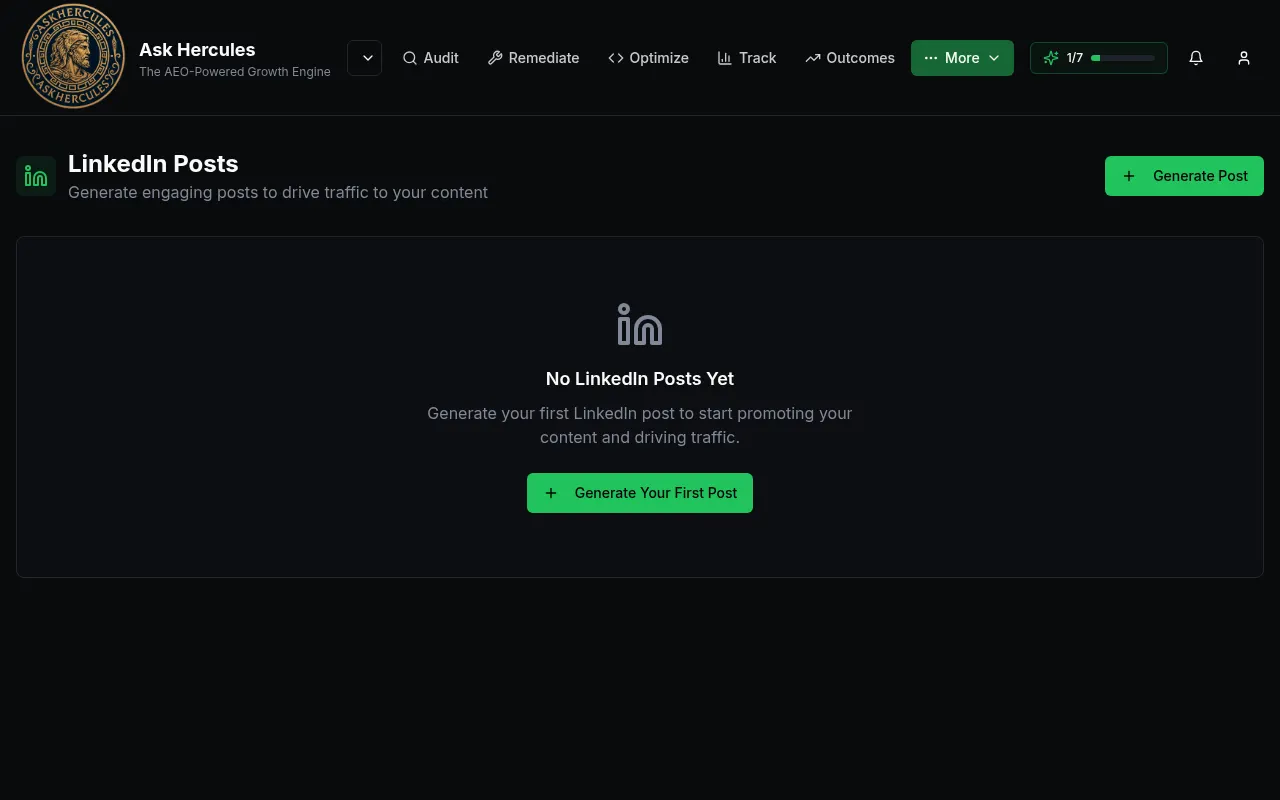
Task: View the Outcomes section
Action: pyautogui.click(x=850, y=58)
